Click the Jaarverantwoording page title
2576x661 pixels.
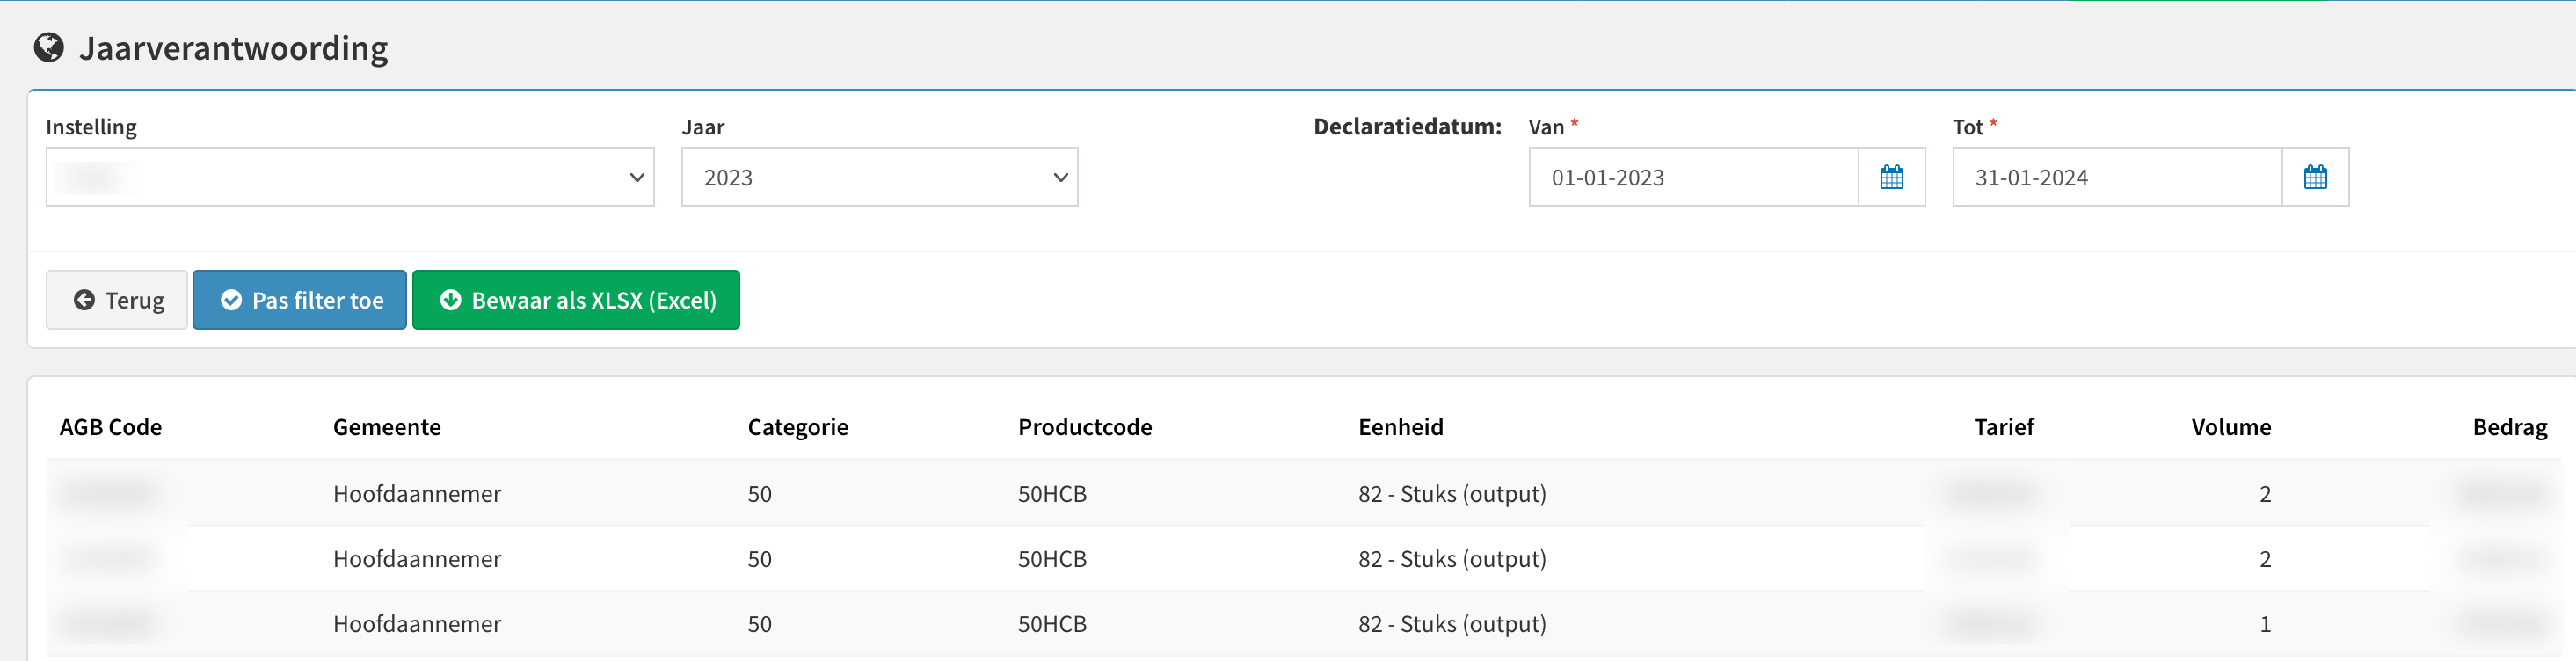(x=234, y=48)
